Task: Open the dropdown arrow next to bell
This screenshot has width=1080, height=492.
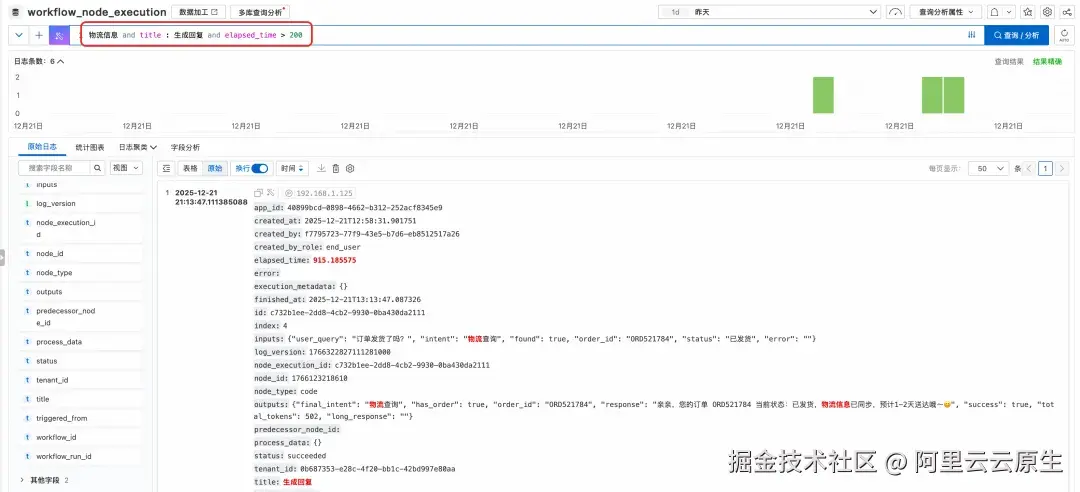Action: tap(1009, 12)
